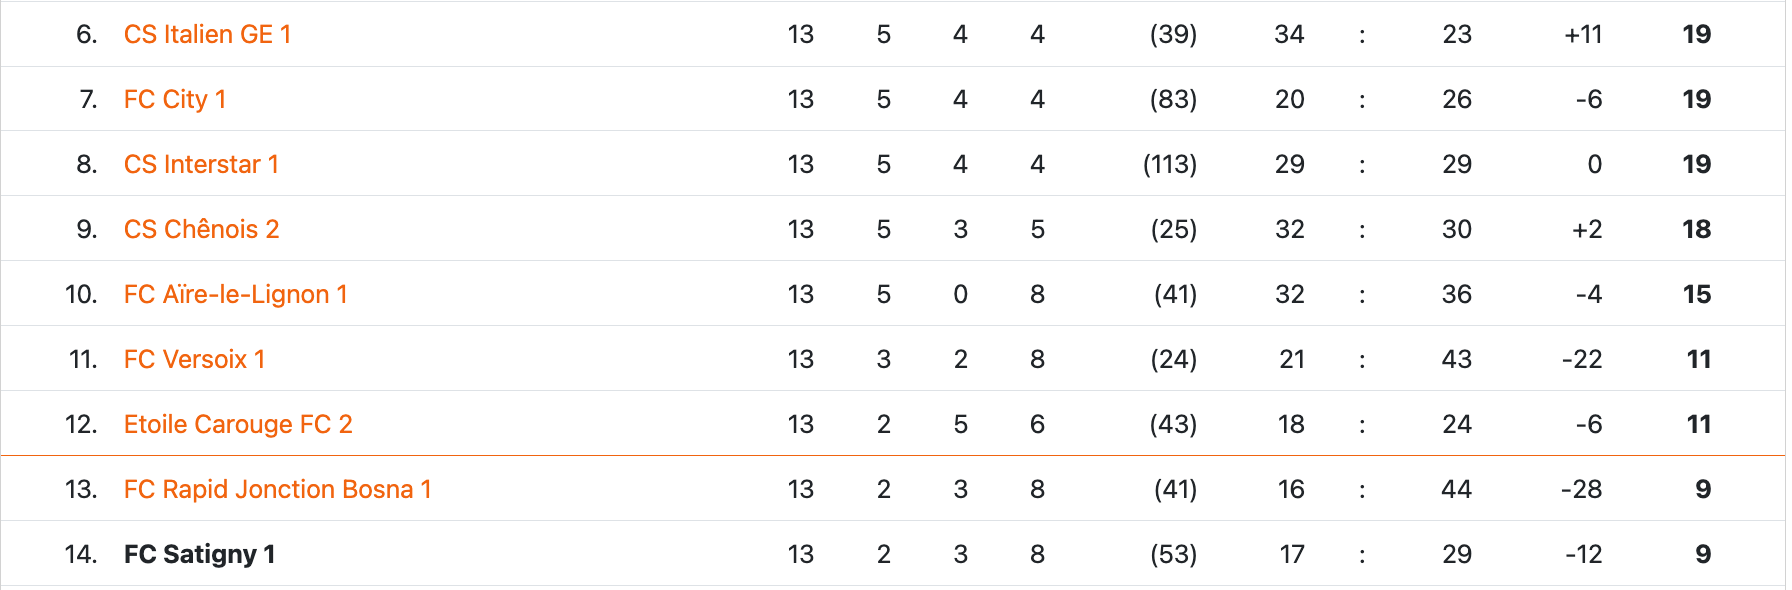Click rank number 14 beside FC Satigny

pos(81,554)
